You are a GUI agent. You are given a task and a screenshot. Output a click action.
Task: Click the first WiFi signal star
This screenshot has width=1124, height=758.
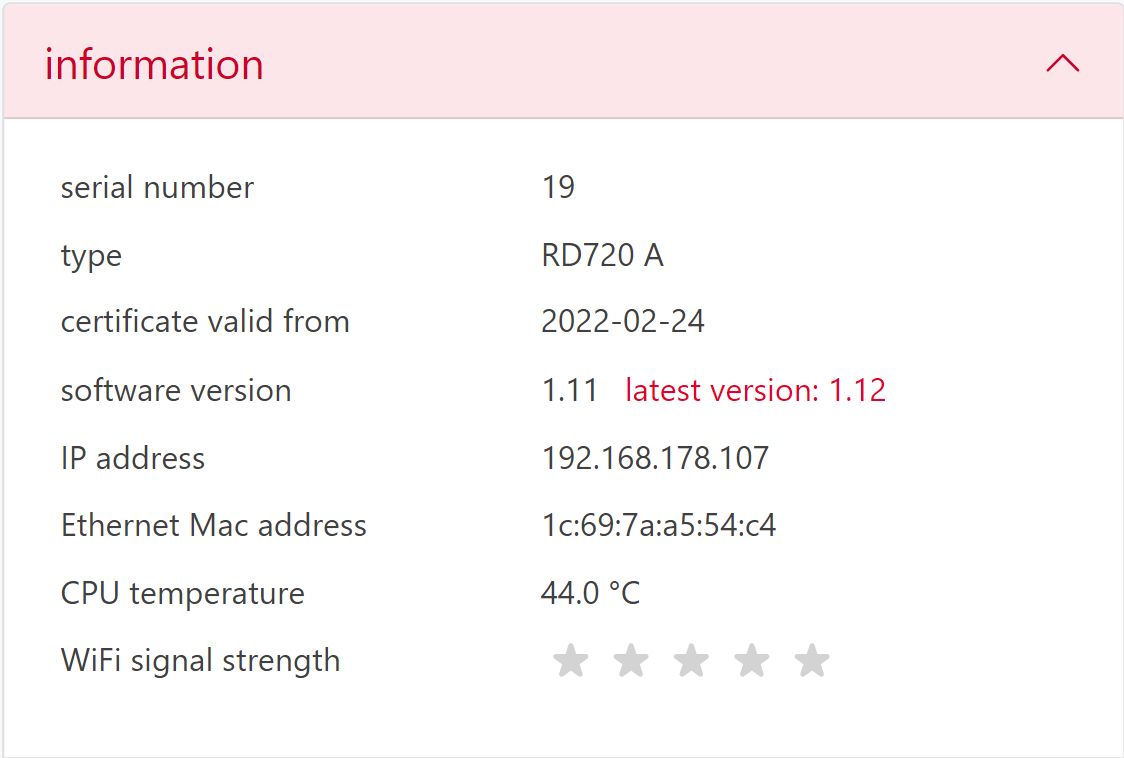pyautogui.click(x=571, y=661)
